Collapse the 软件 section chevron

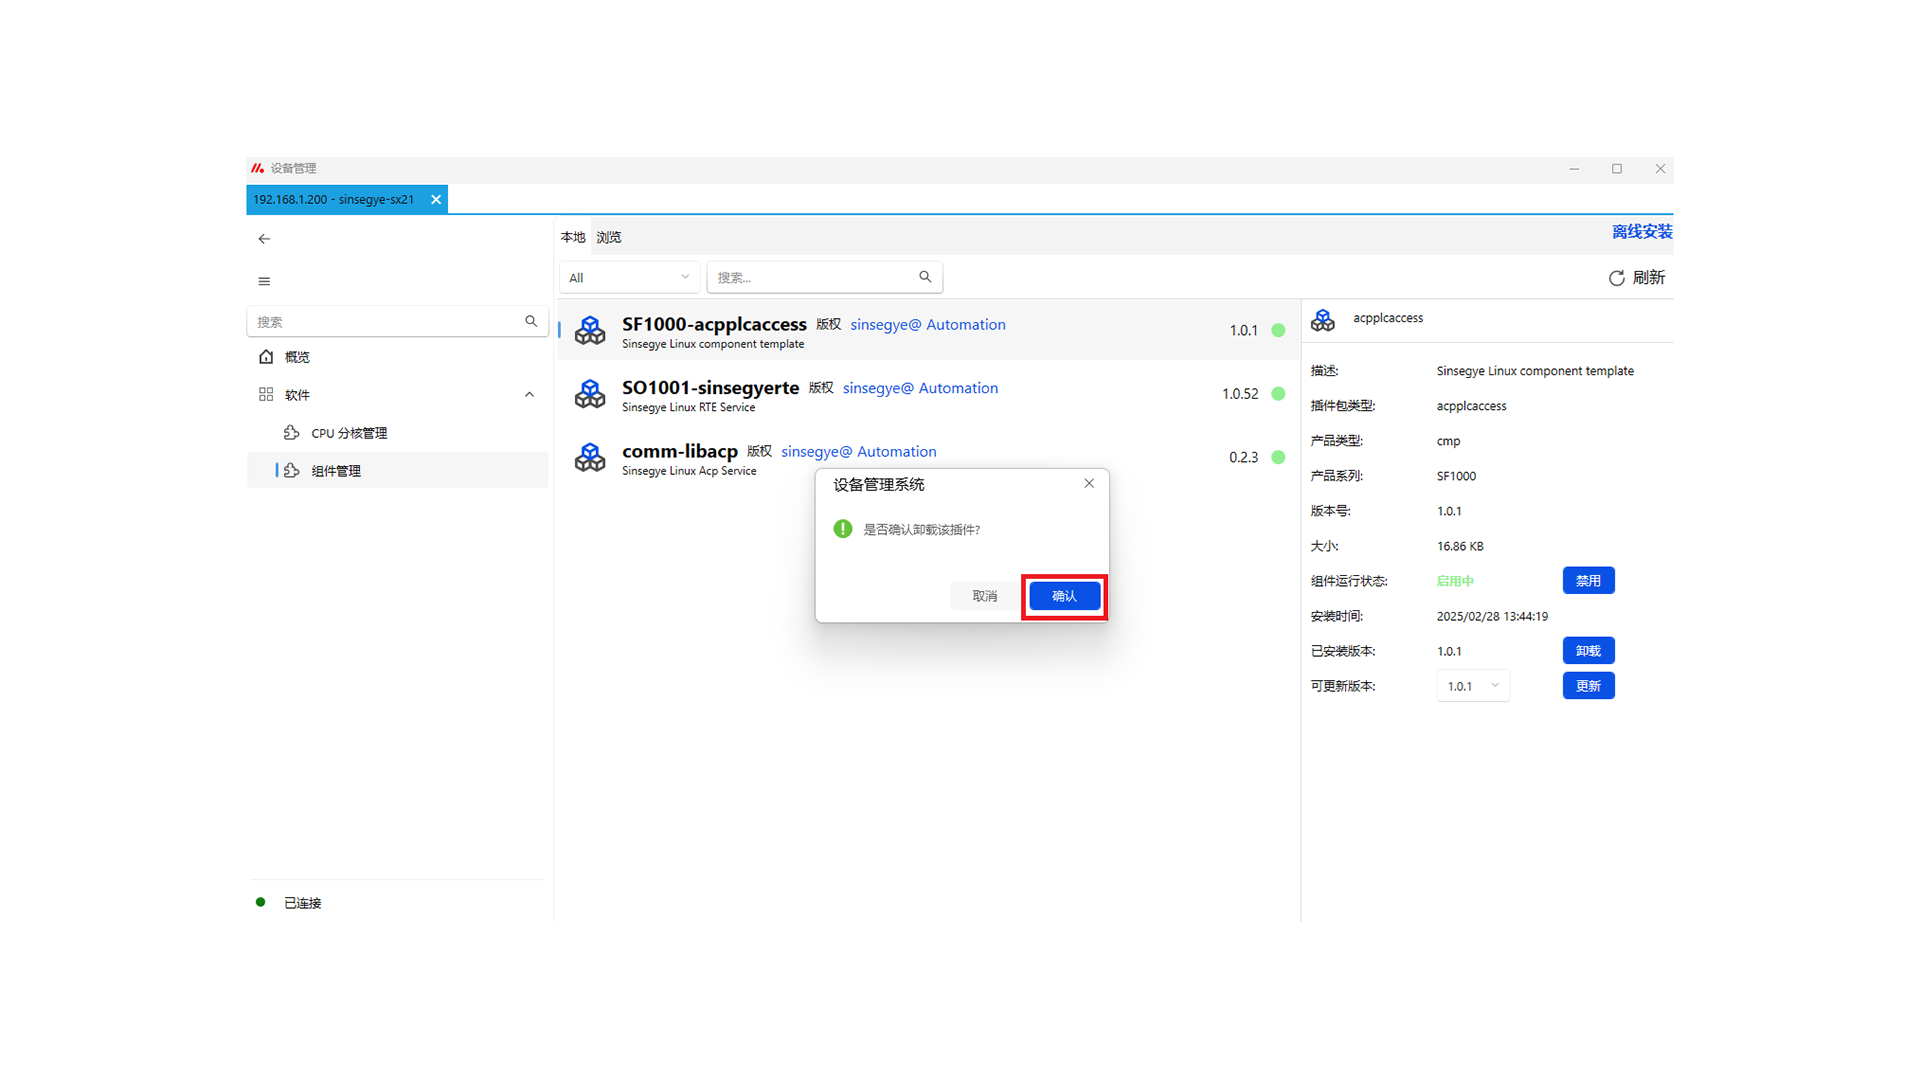pos(529,395)
